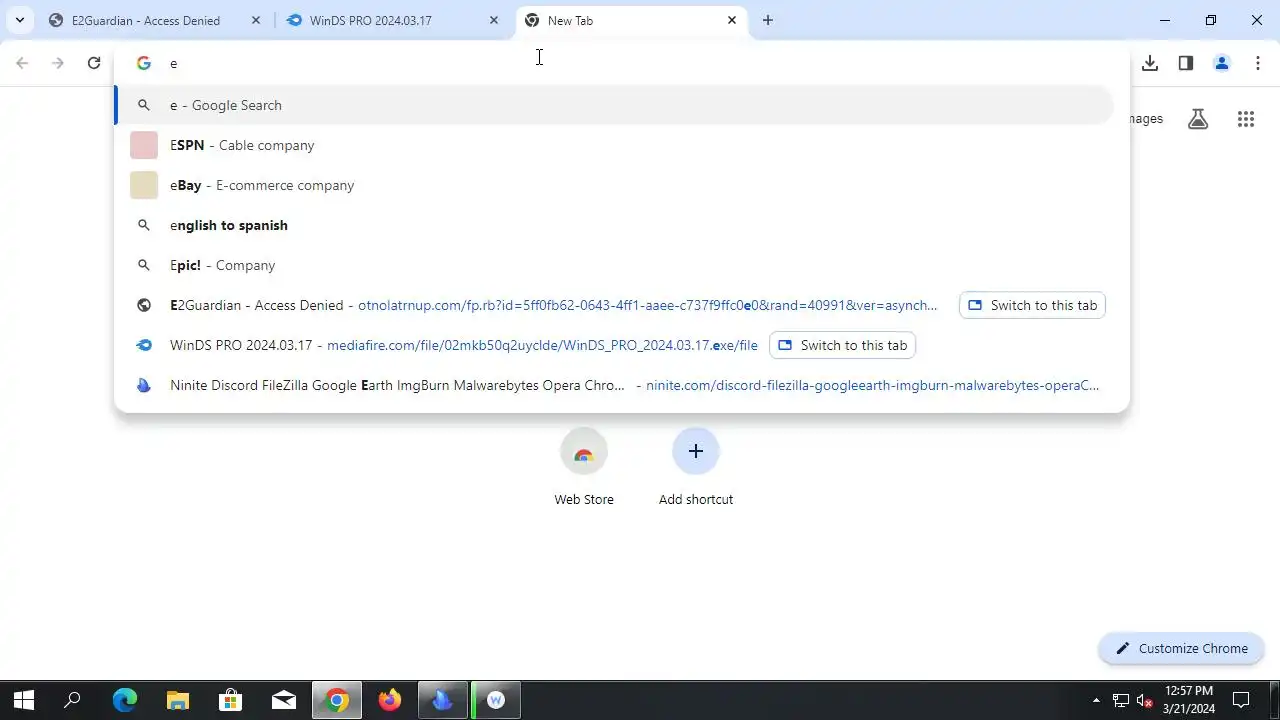Open the tab search dropdown arrow

point(19,20)
